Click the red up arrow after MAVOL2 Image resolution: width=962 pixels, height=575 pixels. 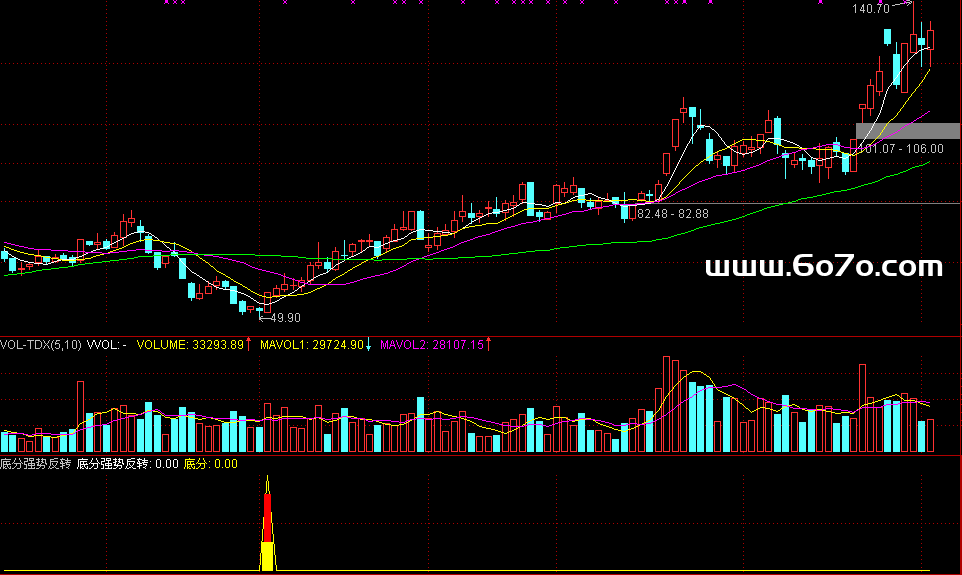[x=489, y=345]
